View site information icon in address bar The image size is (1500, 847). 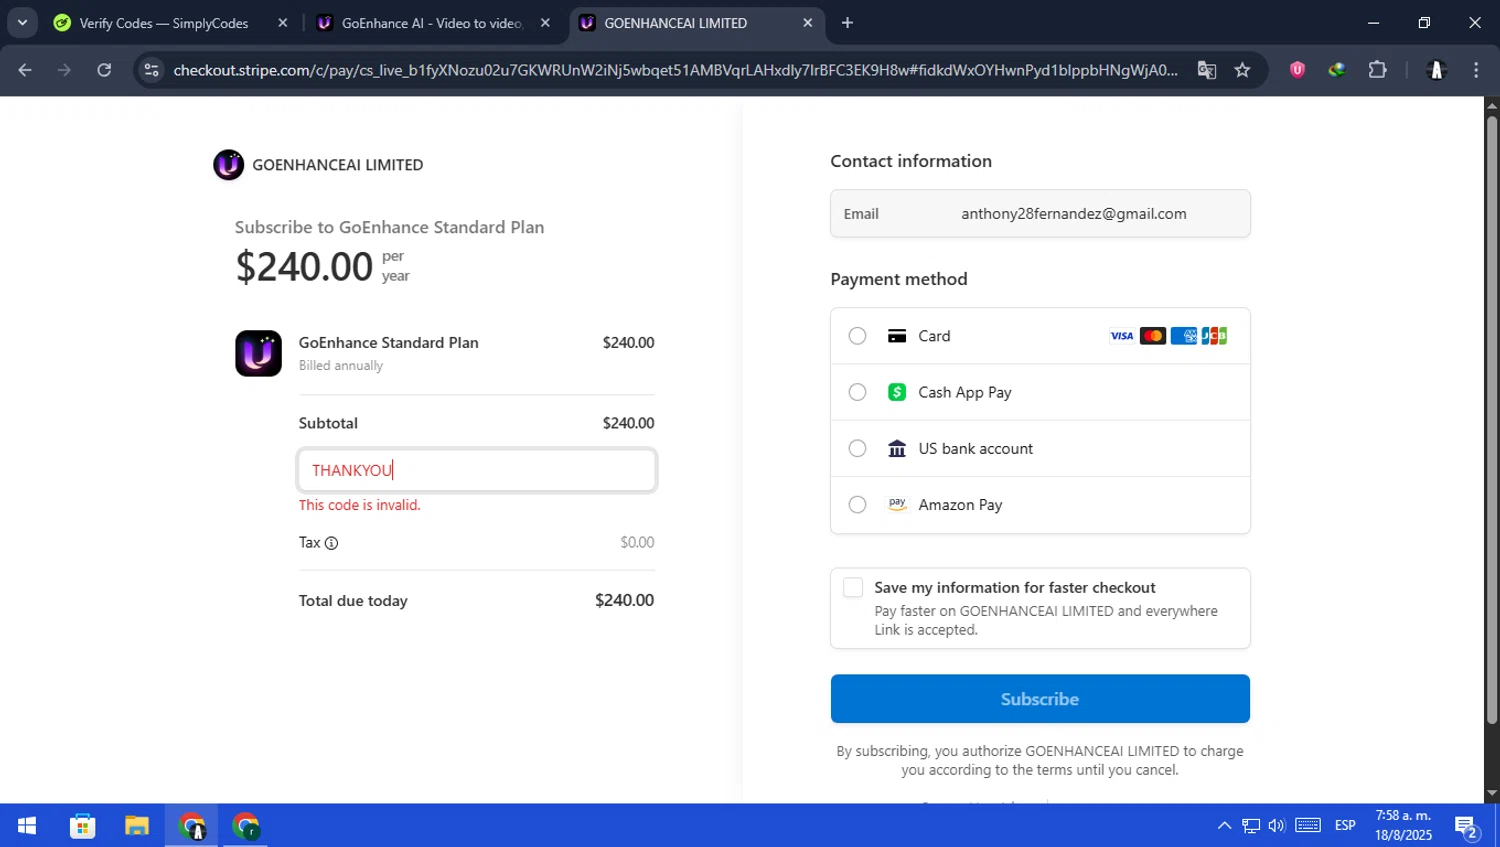pos(151,70)
